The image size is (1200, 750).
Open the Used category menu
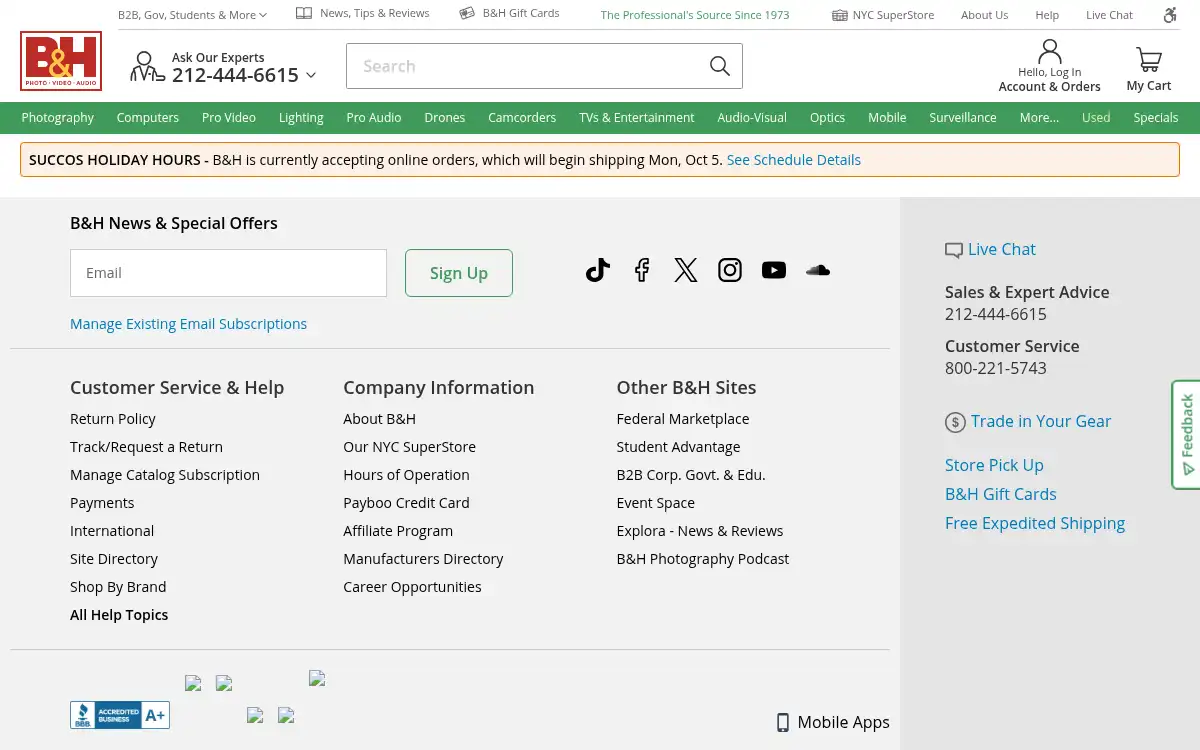[x=1096, y=117]
